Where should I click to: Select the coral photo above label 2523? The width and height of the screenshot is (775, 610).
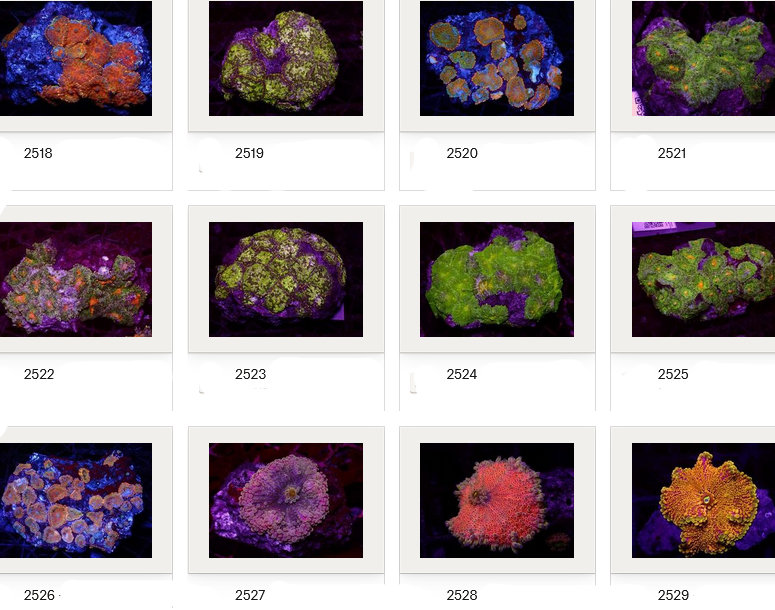point(286,279)
